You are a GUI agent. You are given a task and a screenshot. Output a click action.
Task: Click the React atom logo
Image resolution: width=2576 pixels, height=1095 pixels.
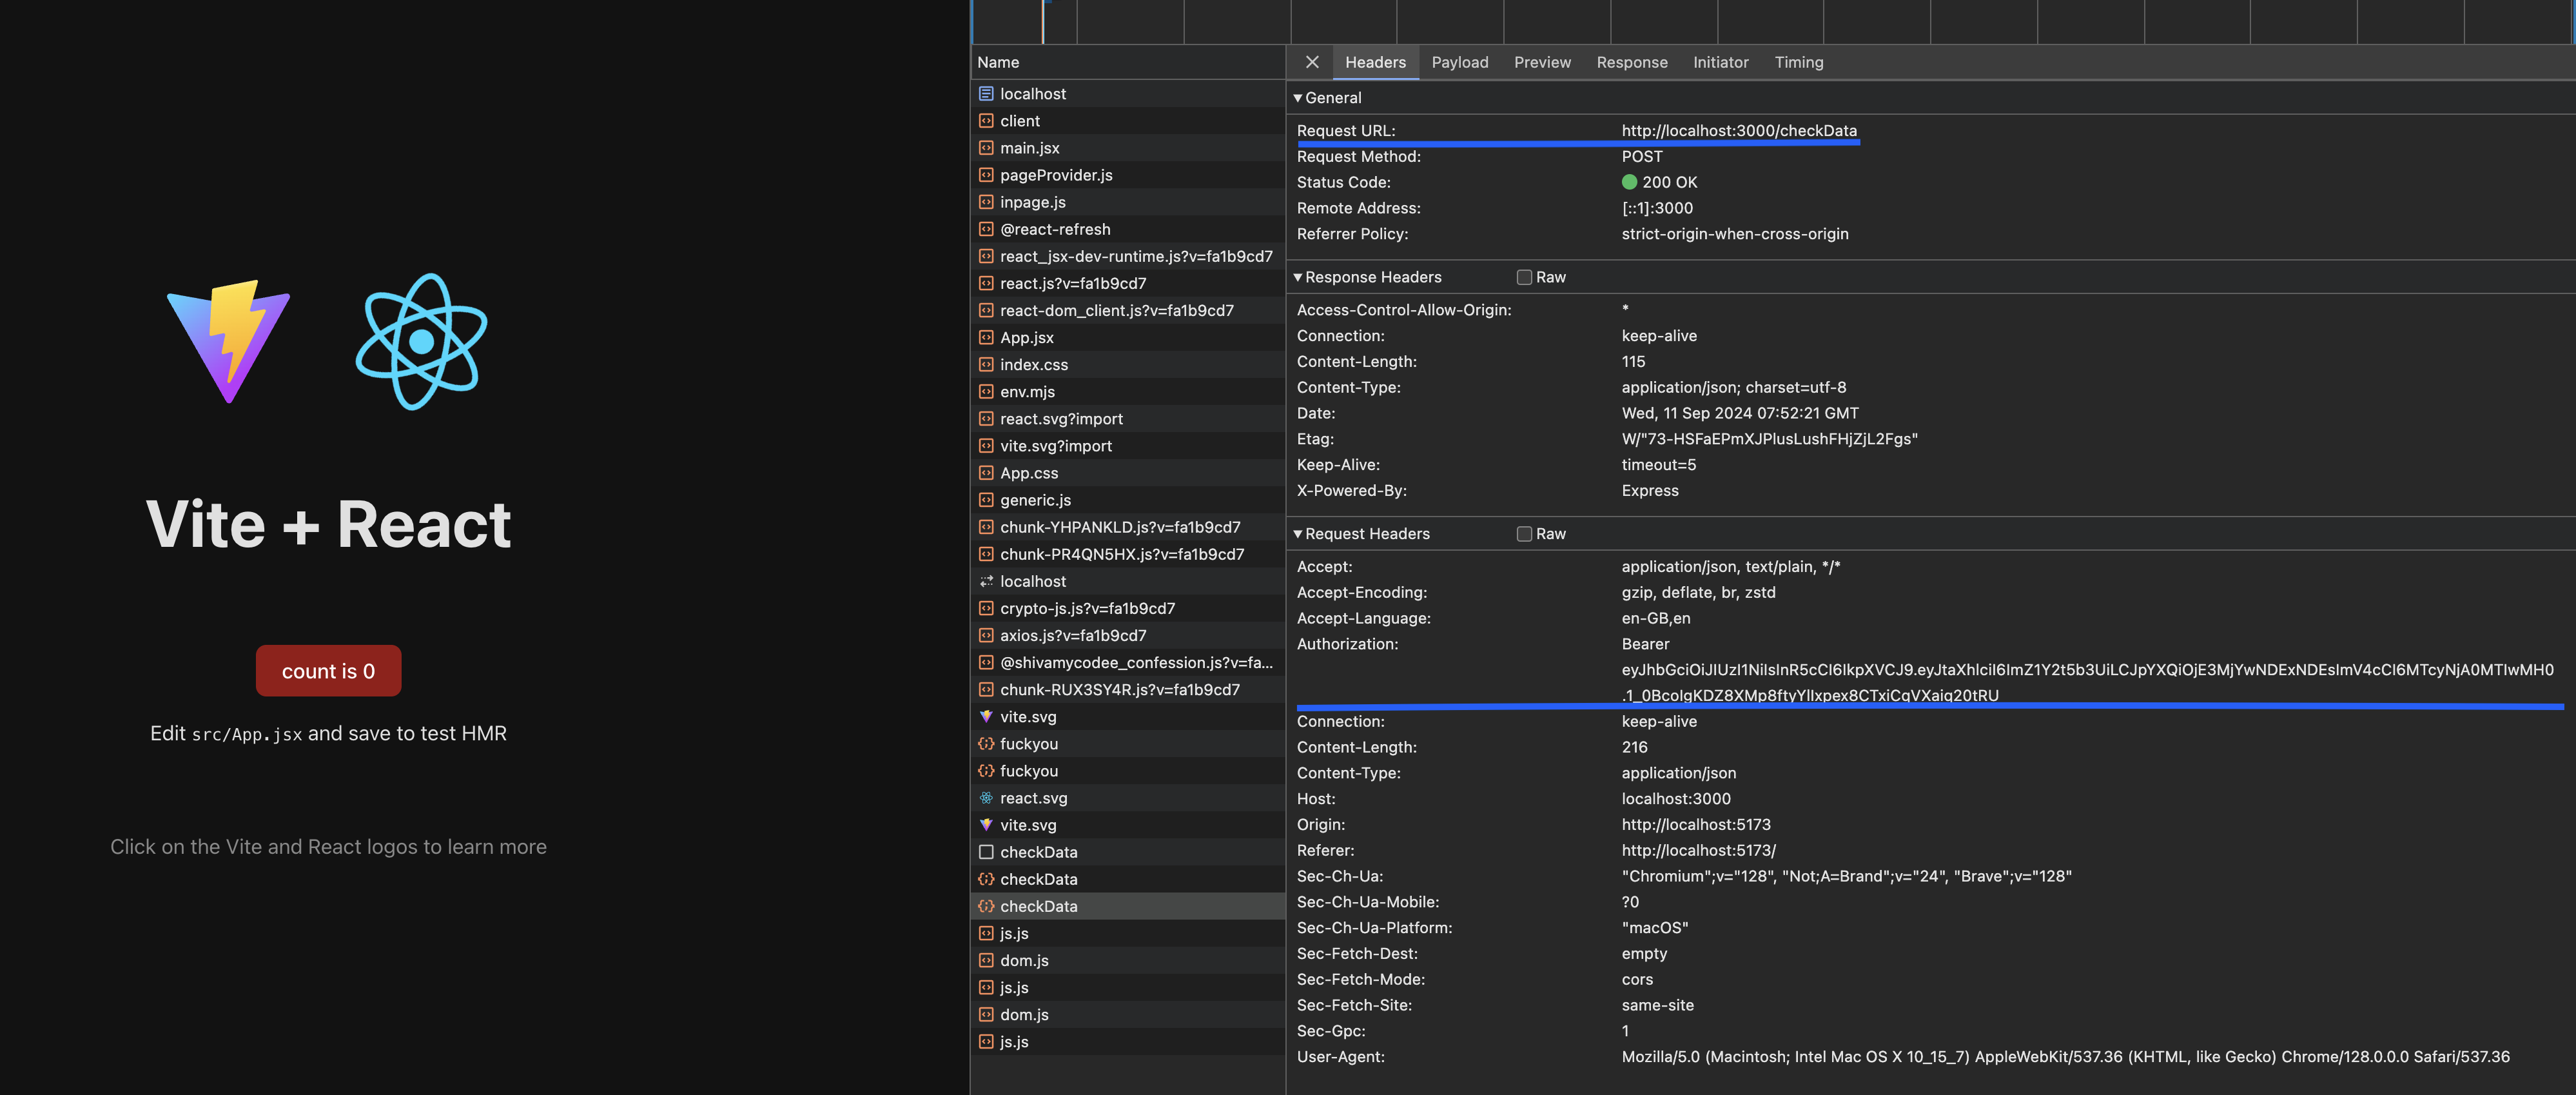[421, 341]
